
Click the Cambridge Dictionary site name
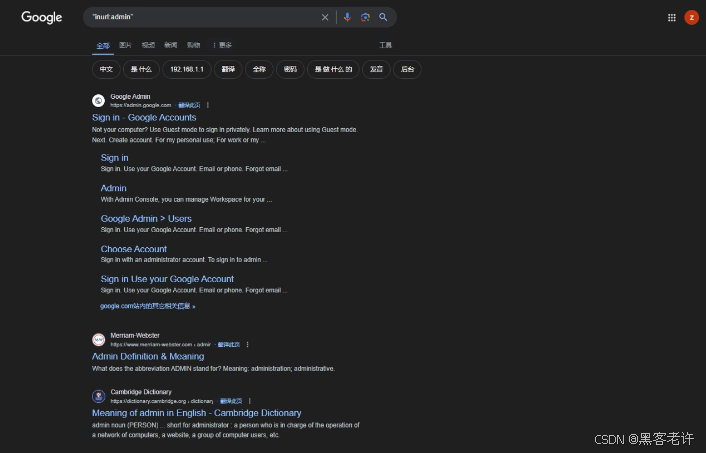141,392
